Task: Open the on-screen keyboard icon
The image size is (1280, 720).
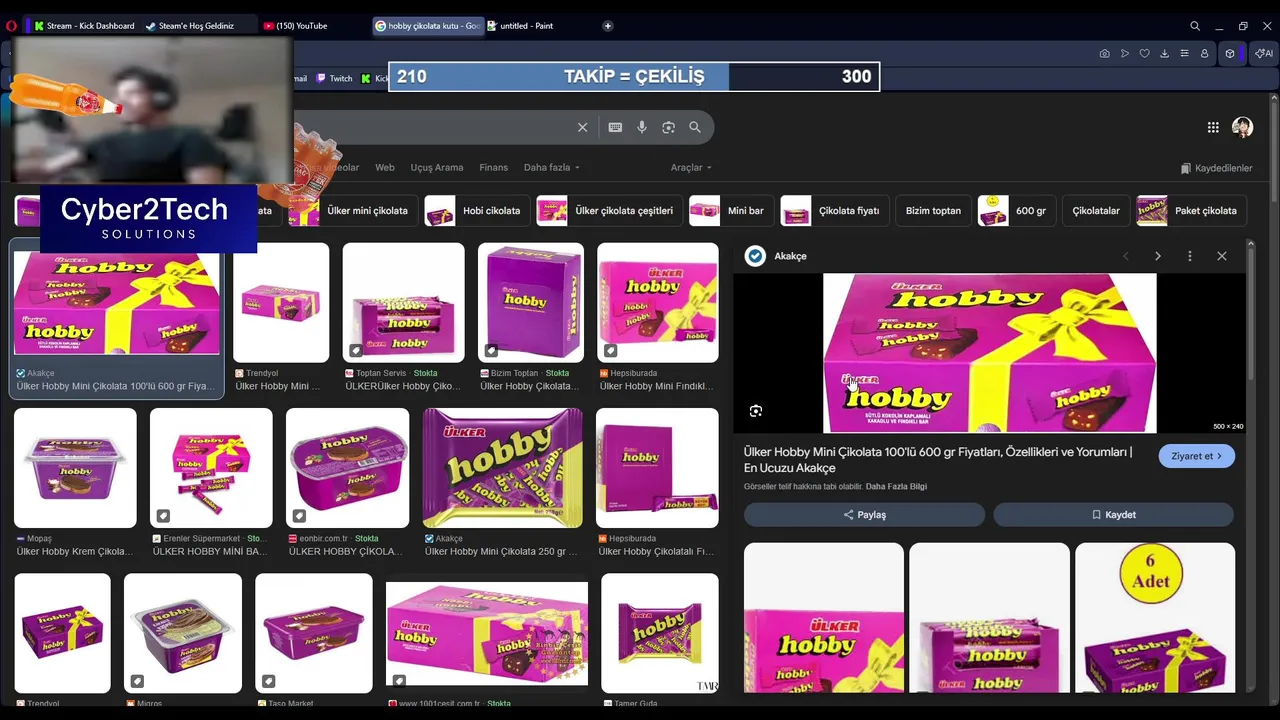Action: (615, 127)
